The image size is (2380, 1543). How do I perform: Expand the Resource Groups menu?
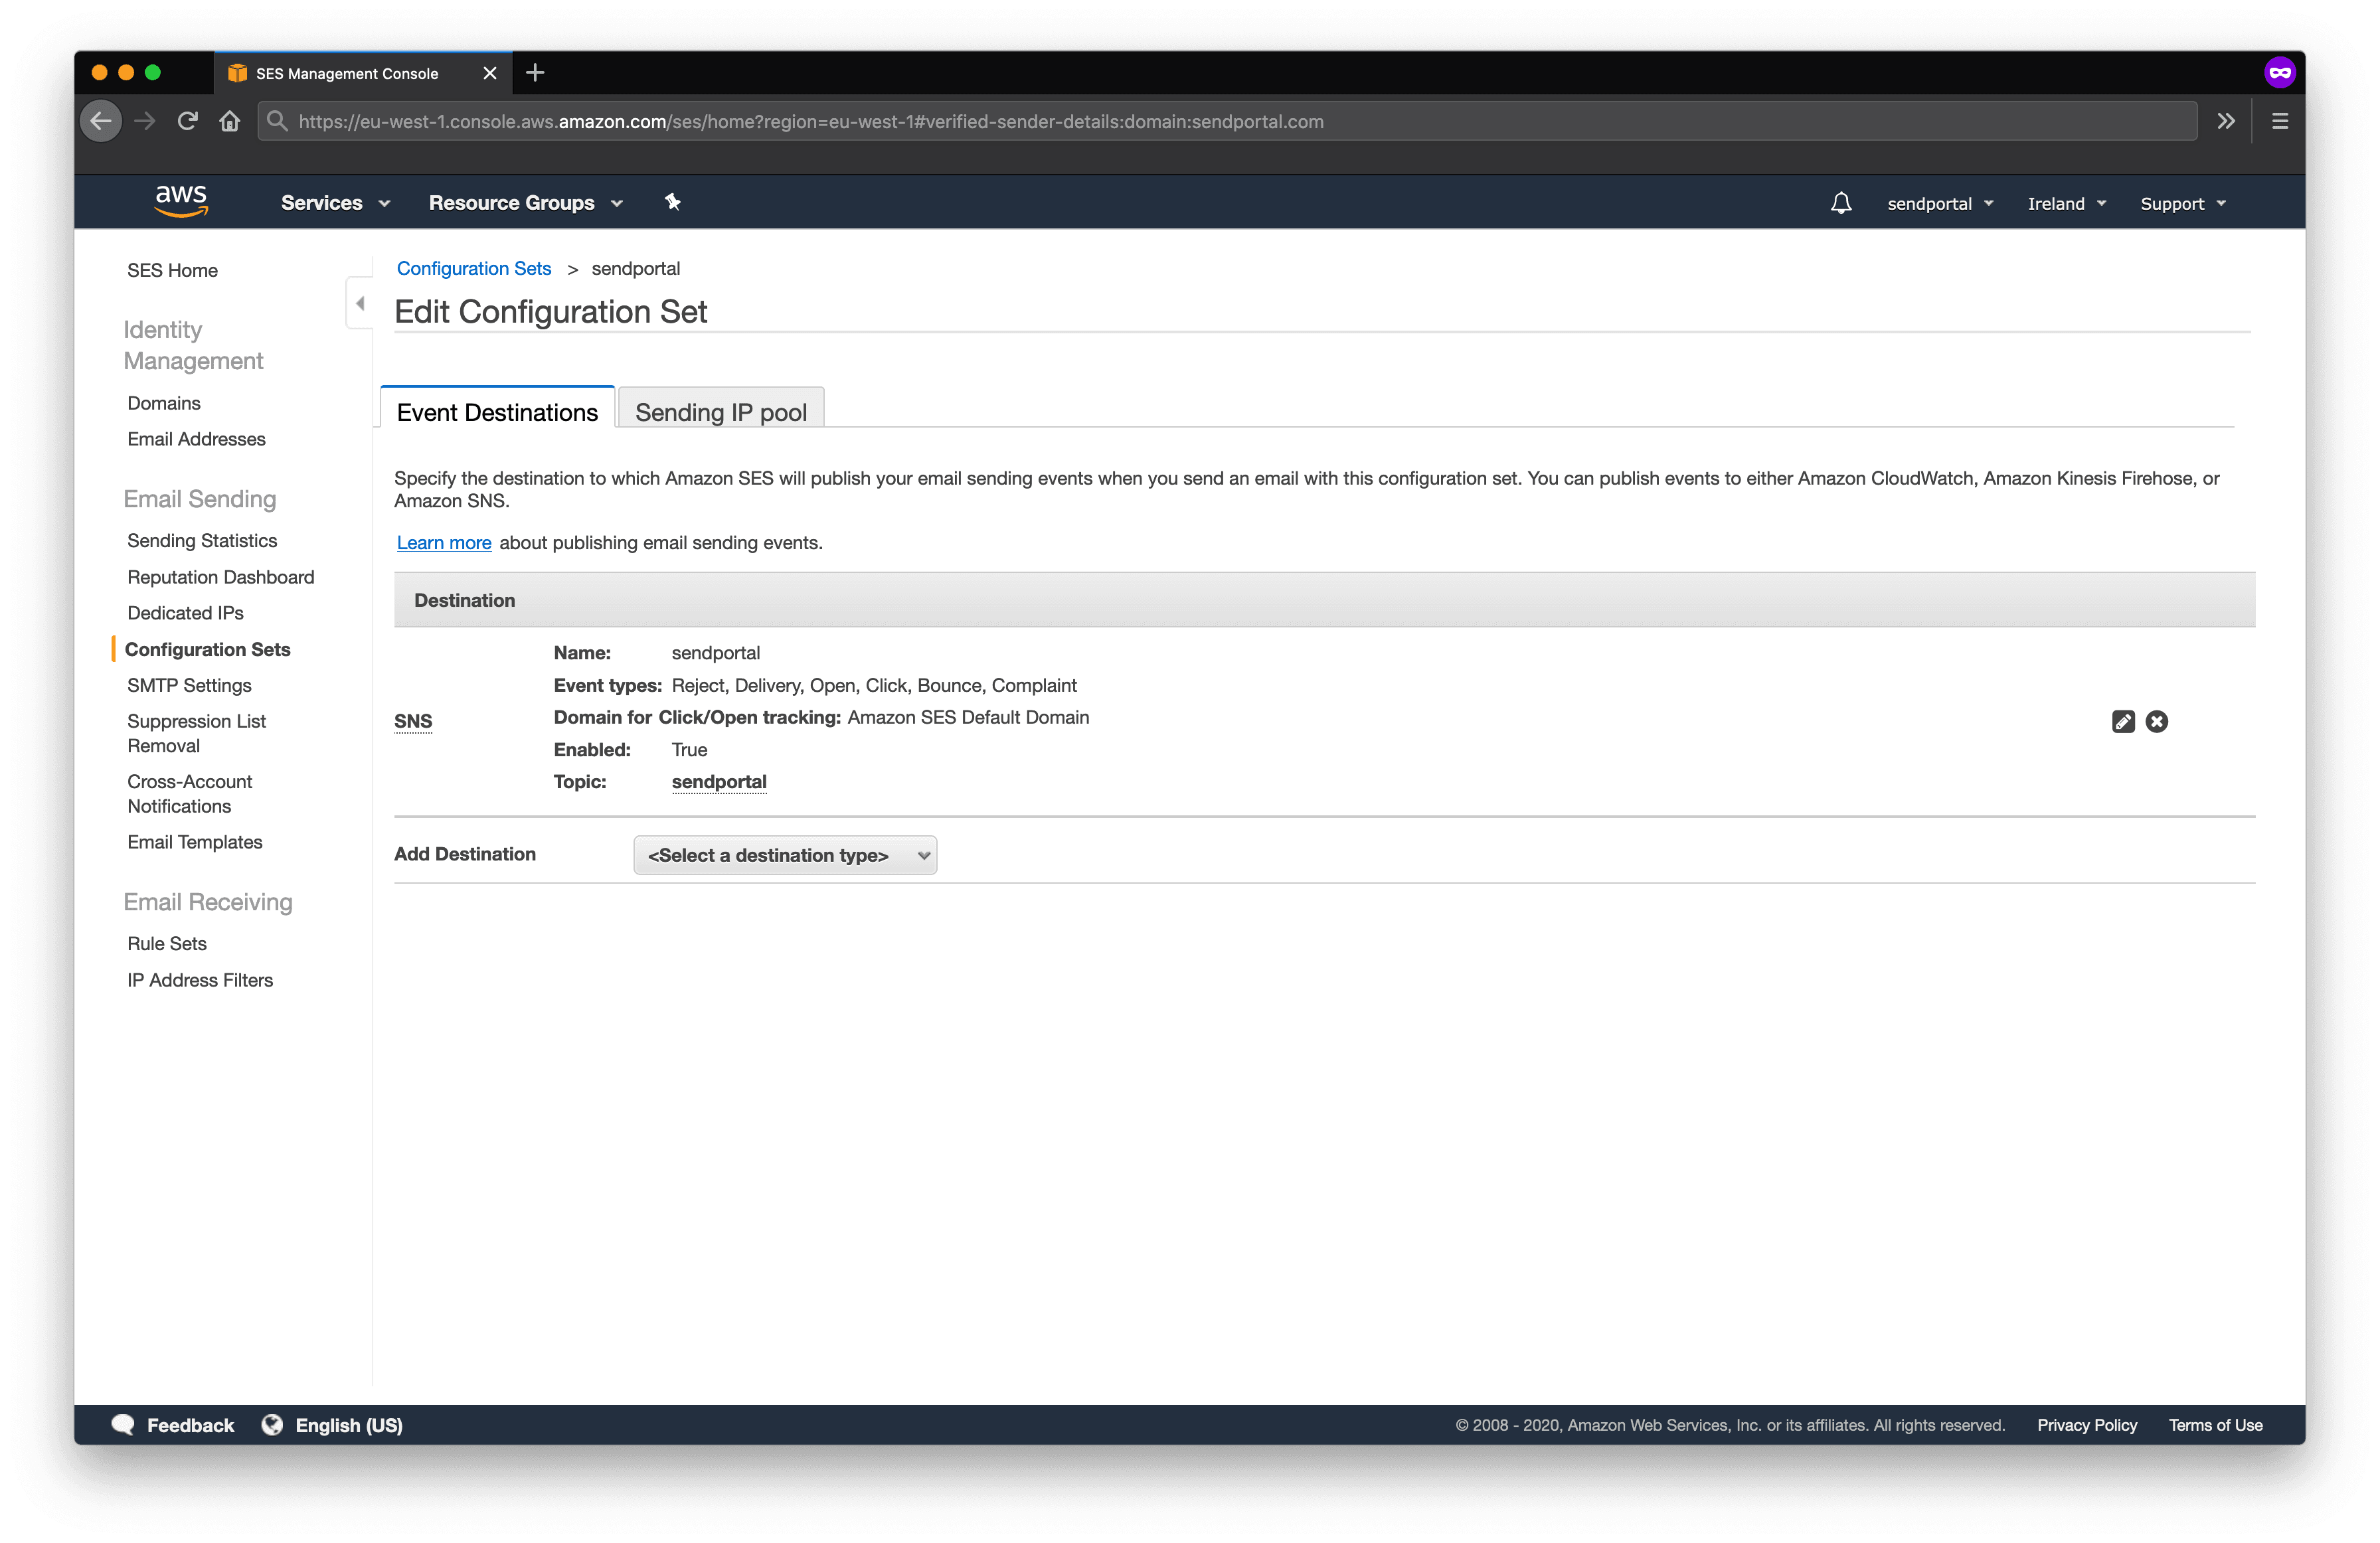pyautogui.click(x=526, y=203)
